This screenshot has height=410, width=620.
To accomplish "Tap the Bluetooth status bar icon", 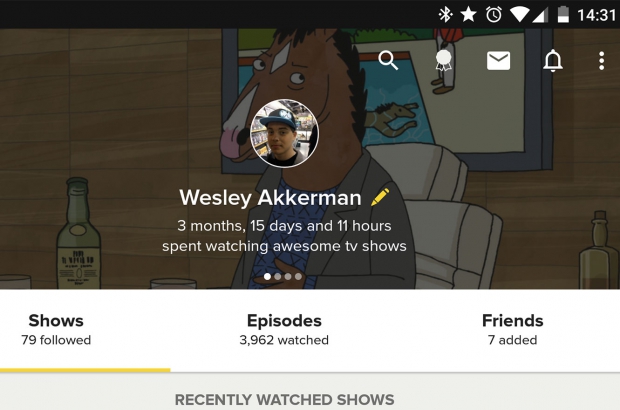I will (x=446, y=15).
